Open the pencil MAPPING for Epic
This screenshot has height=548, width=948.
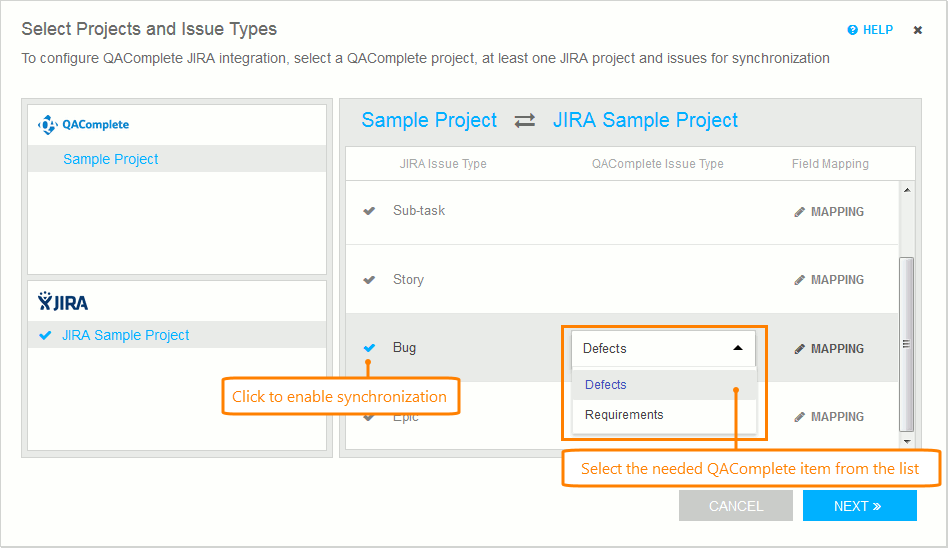(829, 417)
